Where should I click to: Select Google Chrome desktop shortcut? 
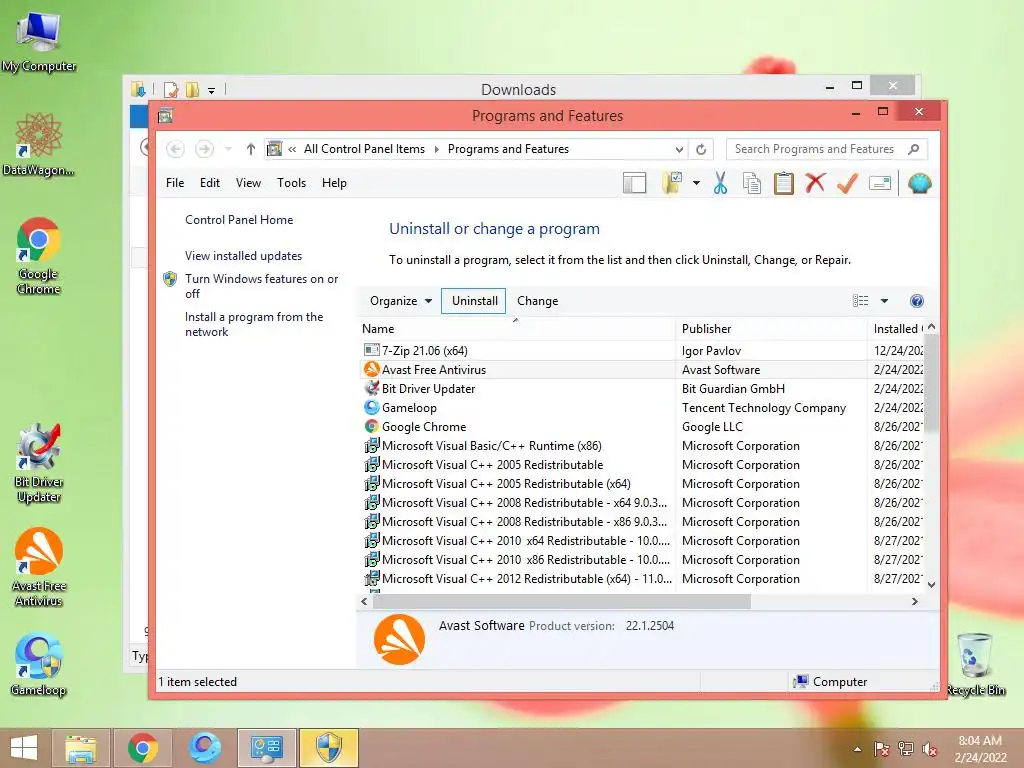(x=39, y=256)
